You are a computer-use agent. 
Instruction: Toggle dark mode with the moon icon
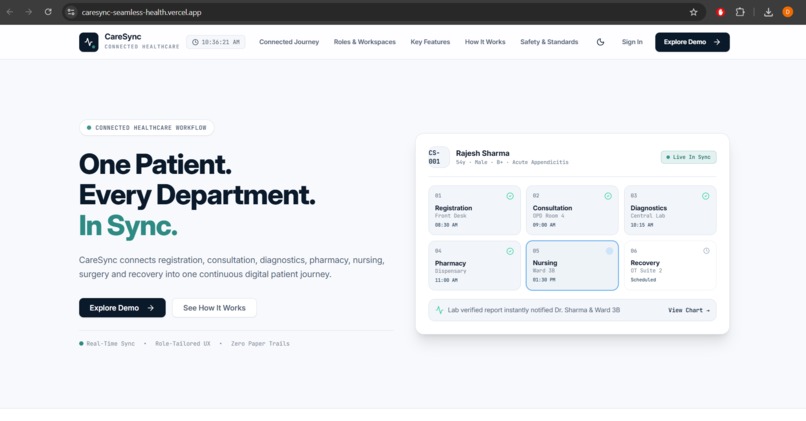pos(600,42)
